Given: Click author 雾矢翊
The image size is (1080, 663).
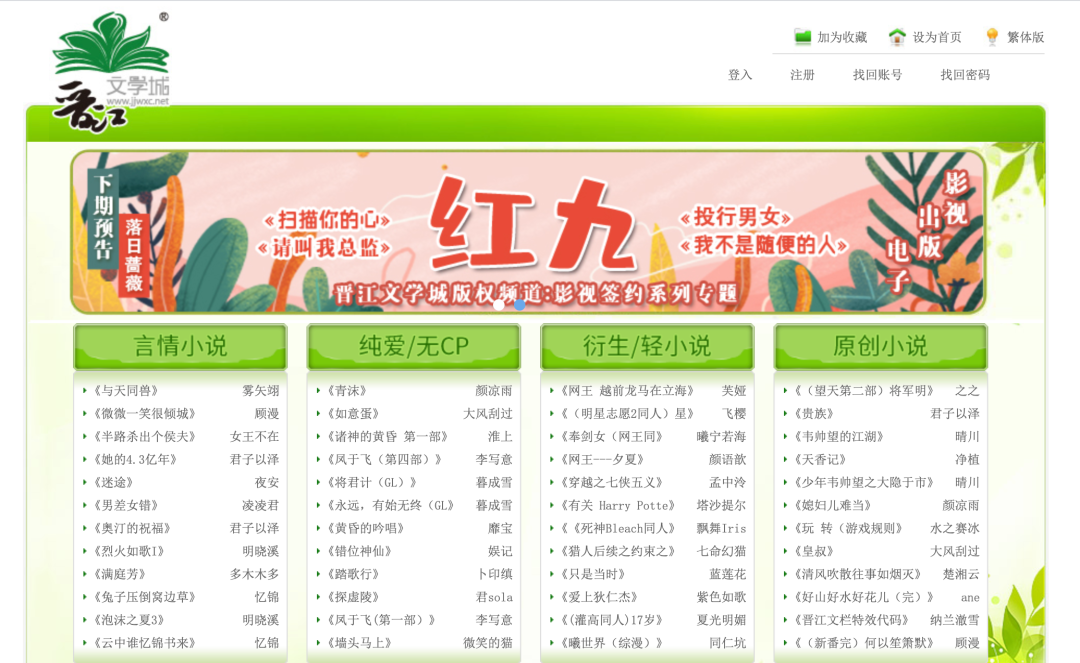Looking at the screenshot, I should click(260, 391).
